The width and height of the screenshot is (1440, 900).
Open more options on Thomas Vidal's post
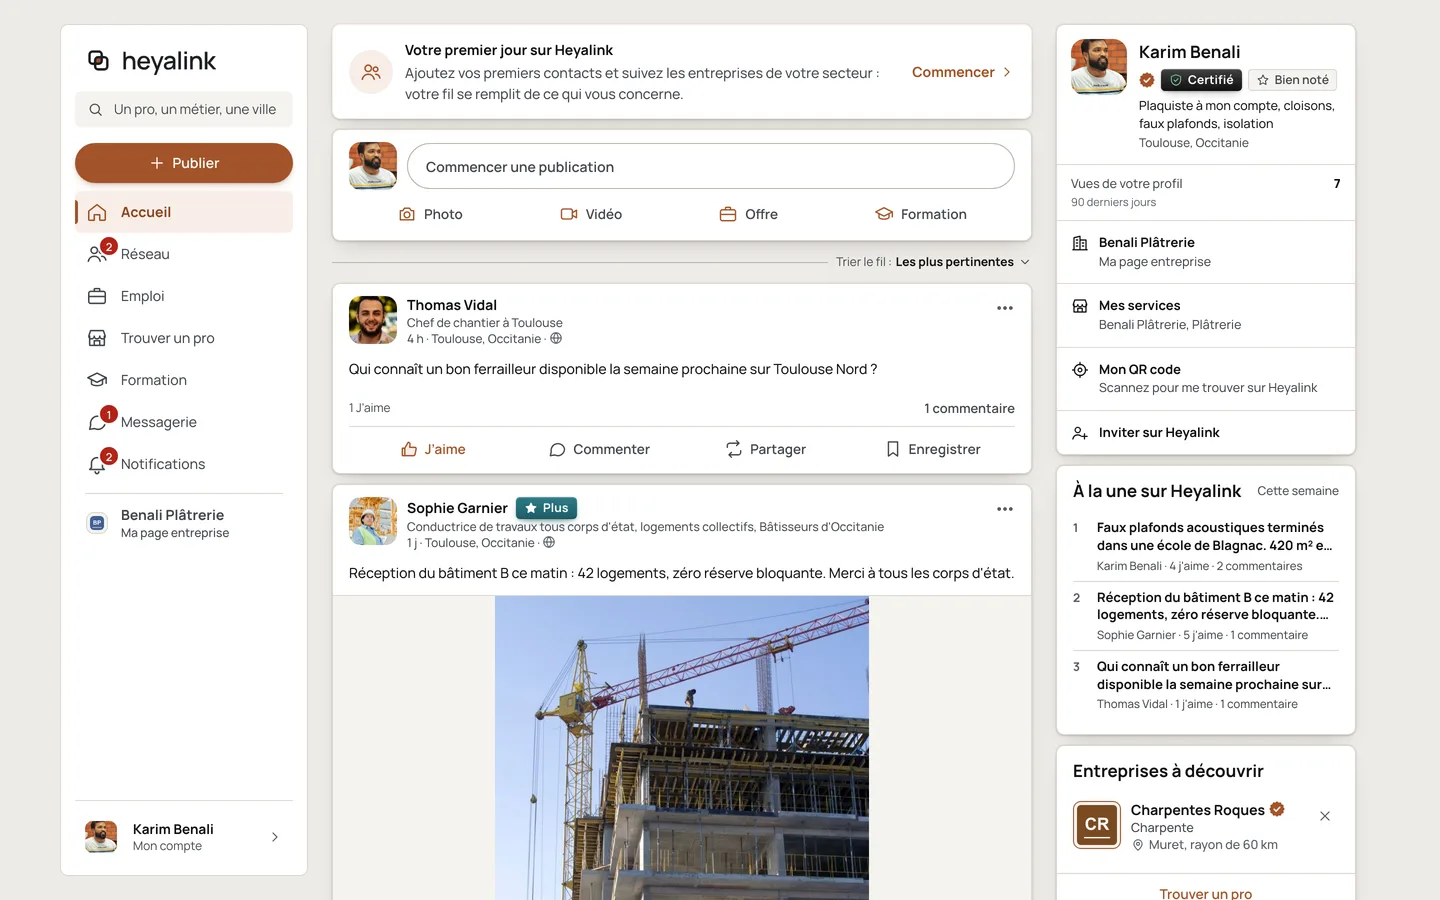1005,308
